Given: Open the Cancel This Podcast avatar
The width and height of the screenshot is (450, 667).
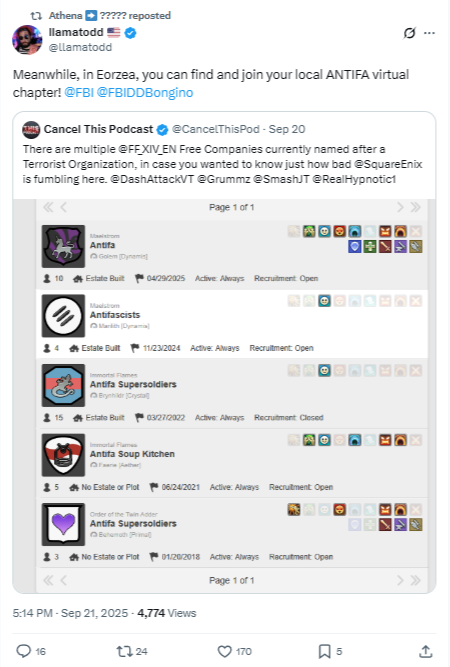Looking at the screenshot, I should pos(31,129).
